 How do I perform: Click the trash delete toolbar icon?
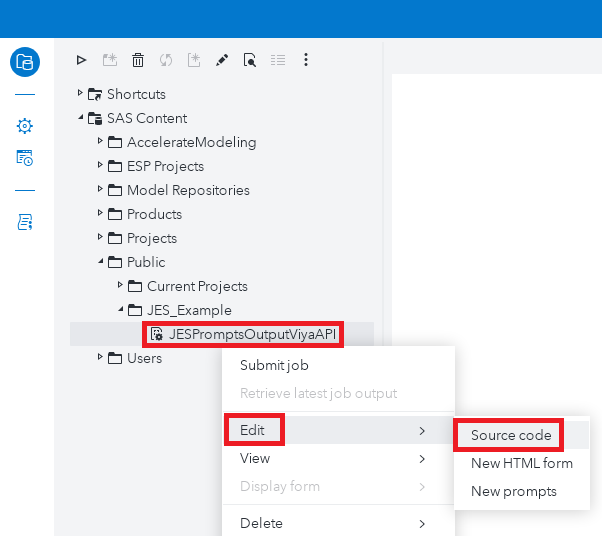coord(138,60)
